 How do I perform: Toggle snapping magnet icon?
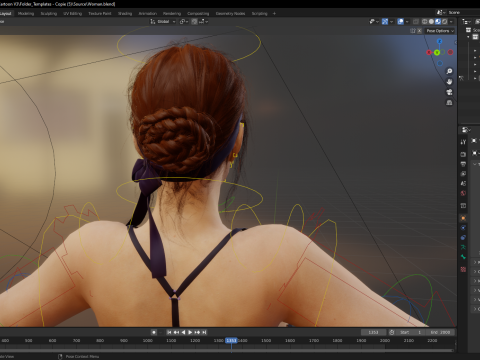tap(194, 22)
